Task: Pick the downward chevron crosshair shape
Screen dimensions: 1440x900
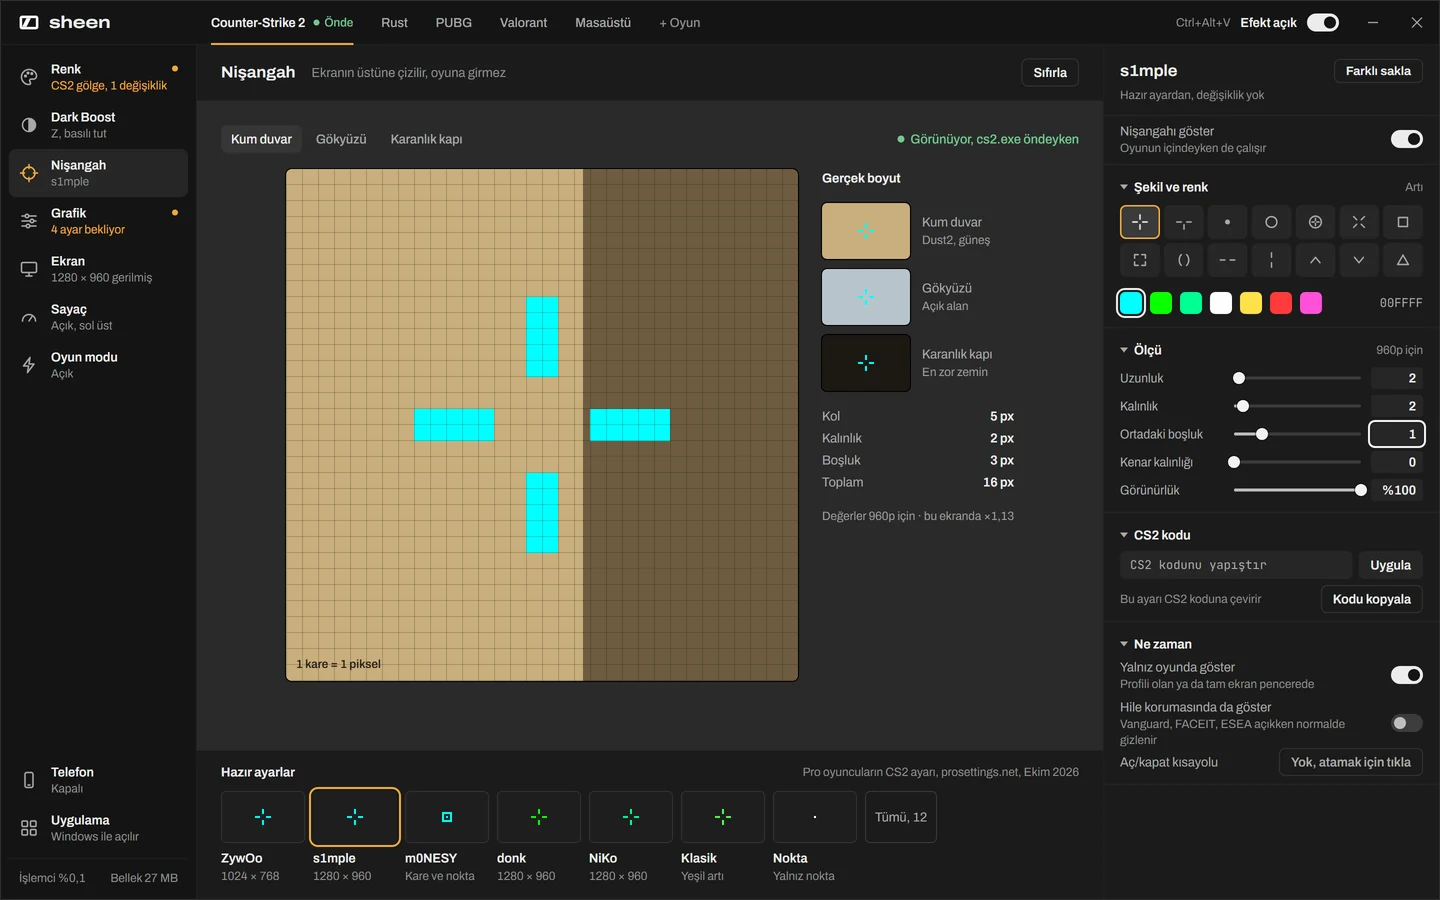Action: tap(1359, 260)
